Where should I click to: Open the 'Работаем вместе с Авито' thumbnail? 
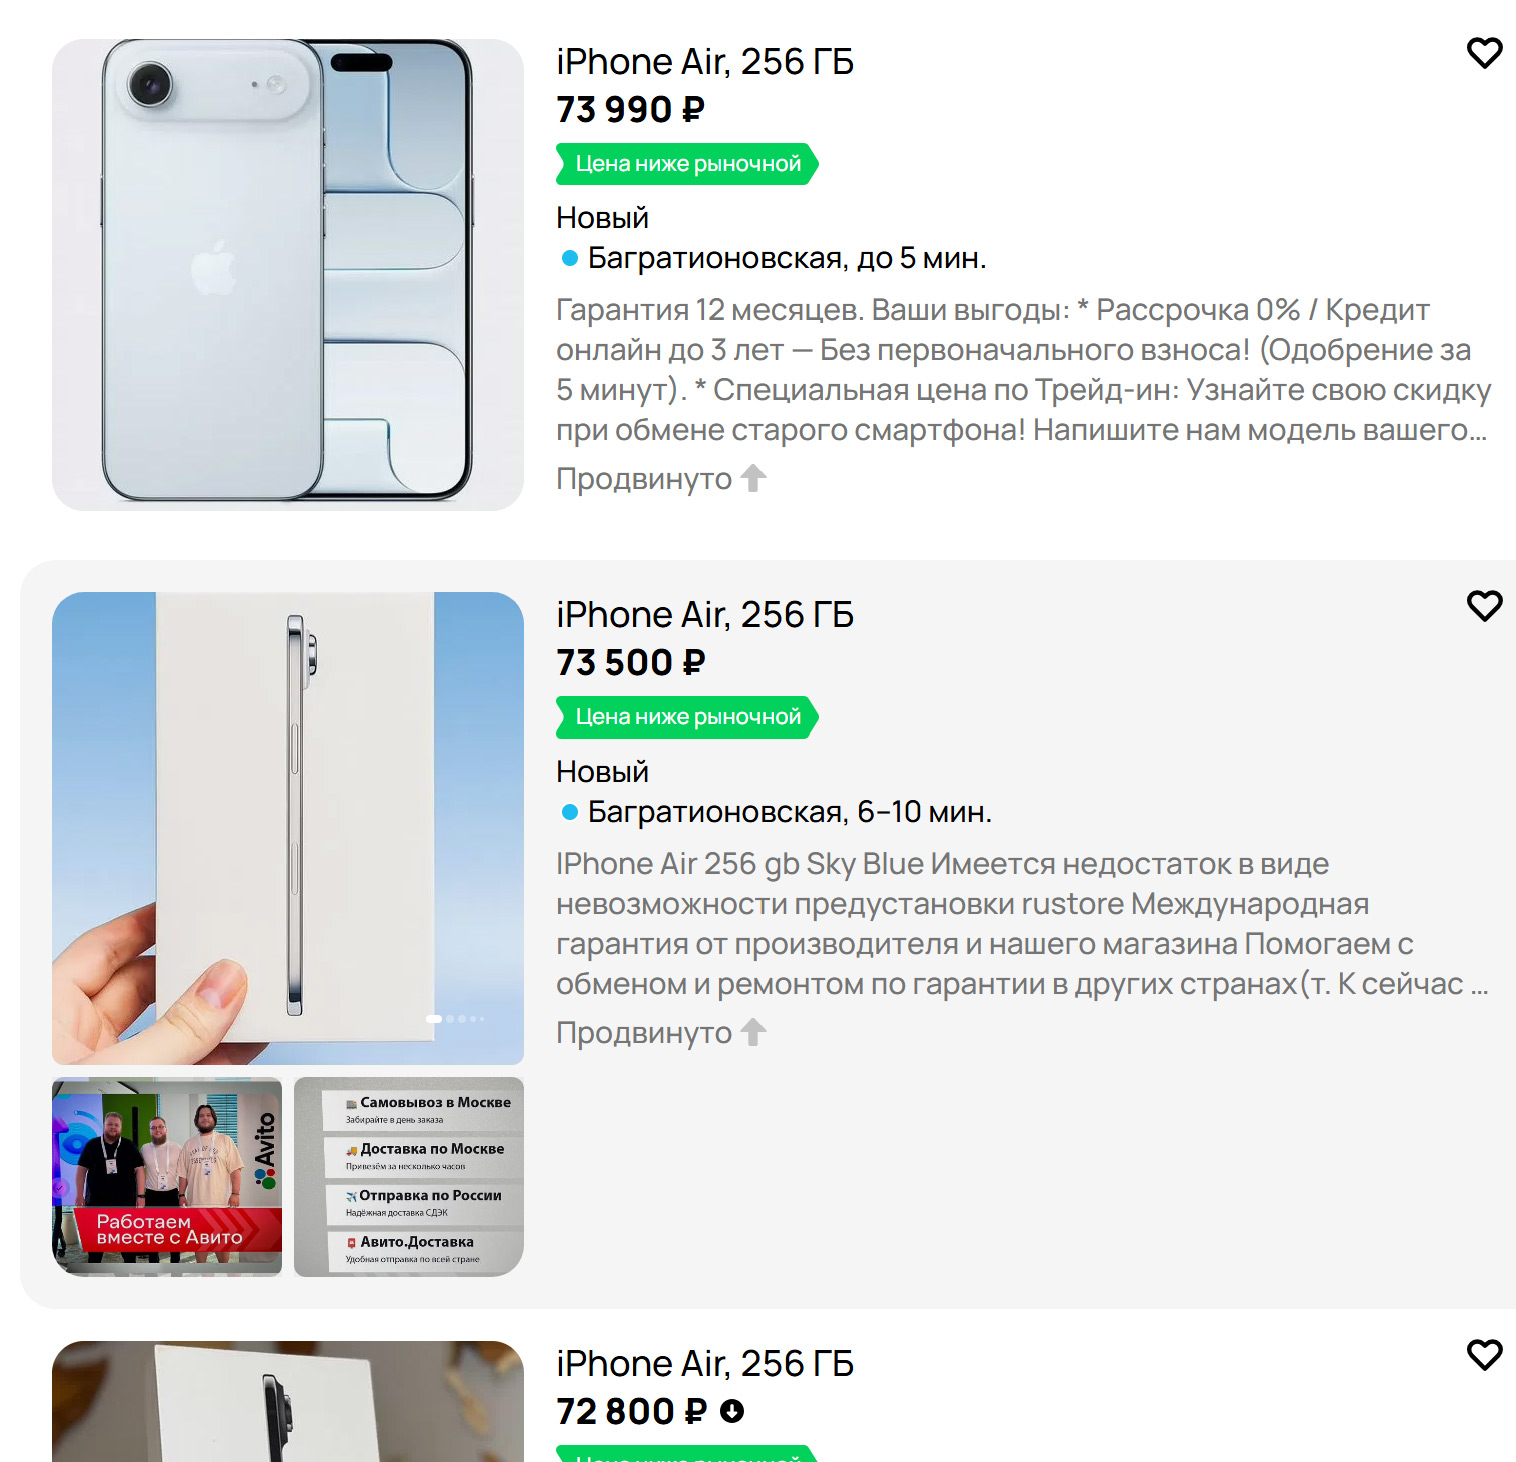167,1176
